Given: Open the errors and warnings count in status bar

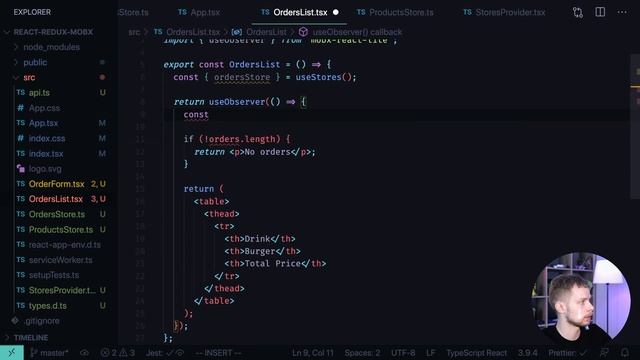Looking at the screenshot, I should point(118,353).
